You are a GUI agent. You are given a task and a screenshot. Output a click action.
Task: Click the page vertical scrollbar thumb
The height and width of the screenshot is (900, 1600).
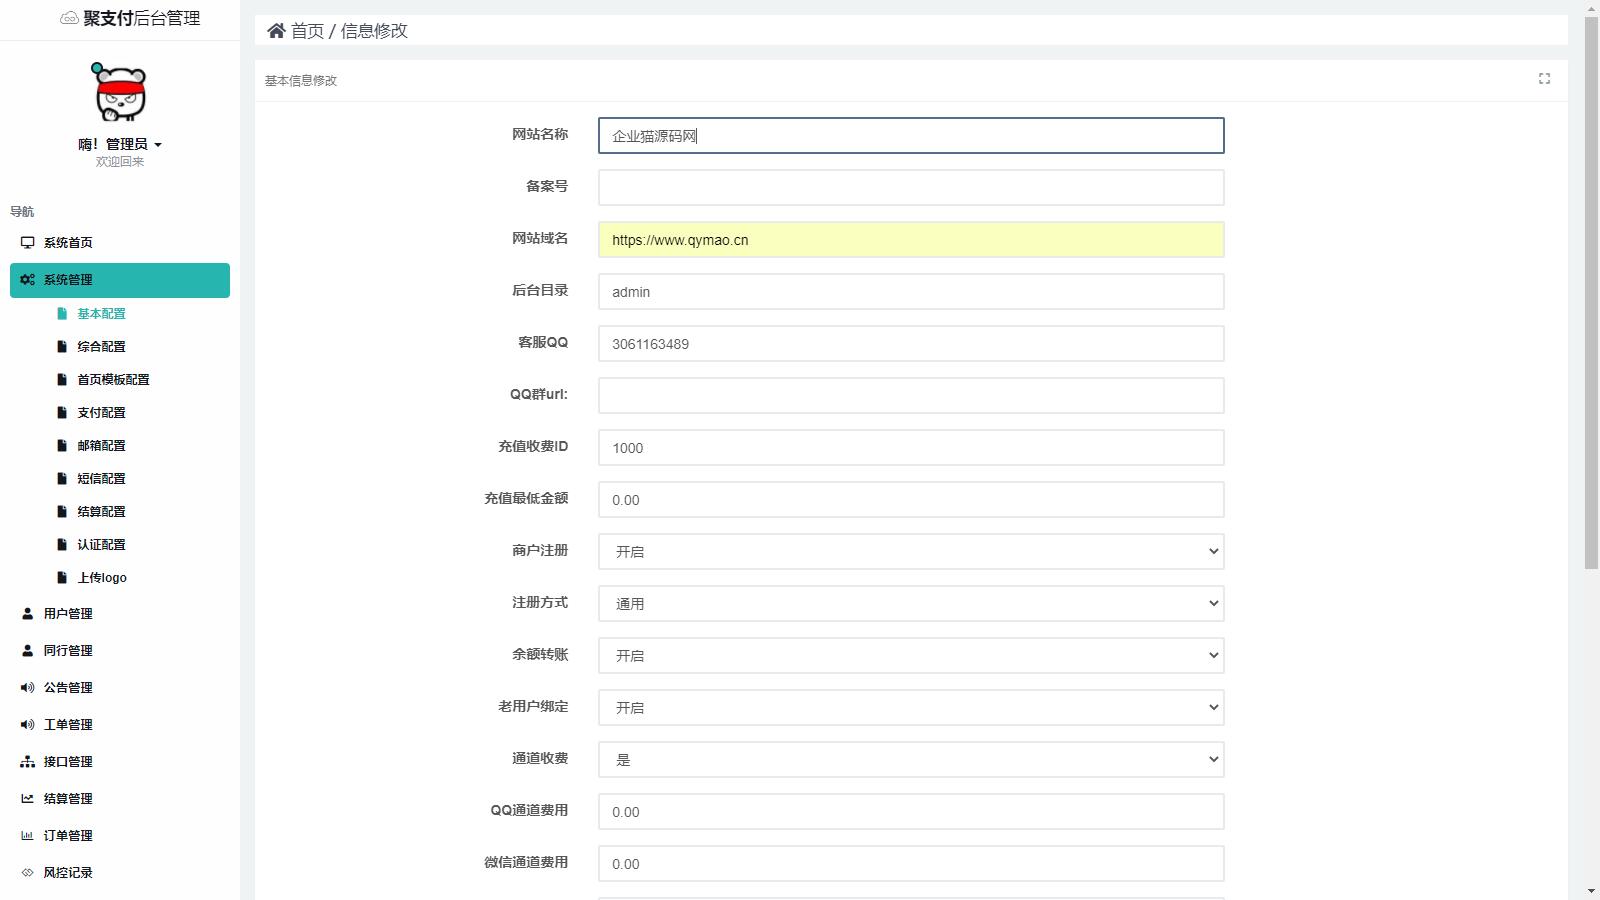(1591, 290)
